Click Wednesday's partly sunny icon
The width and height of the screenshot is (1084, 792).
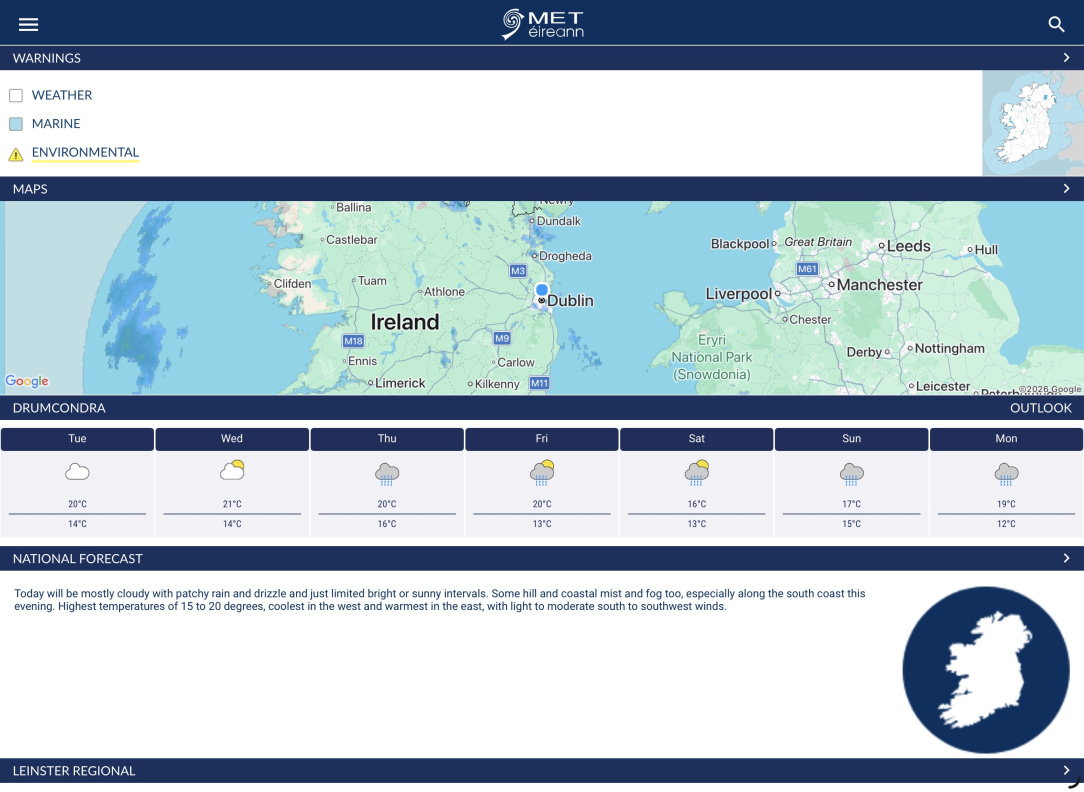coord(232,471)
